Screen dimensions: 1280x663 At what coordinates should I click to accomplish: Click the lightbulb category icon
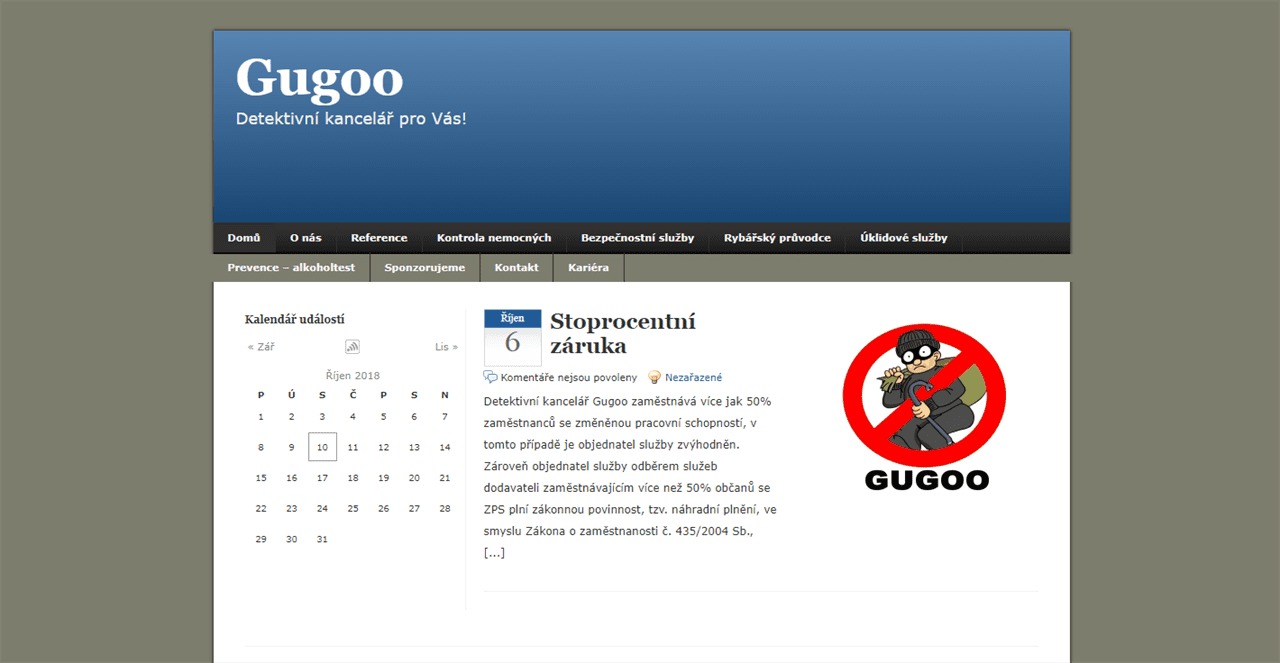pos(655,377)
